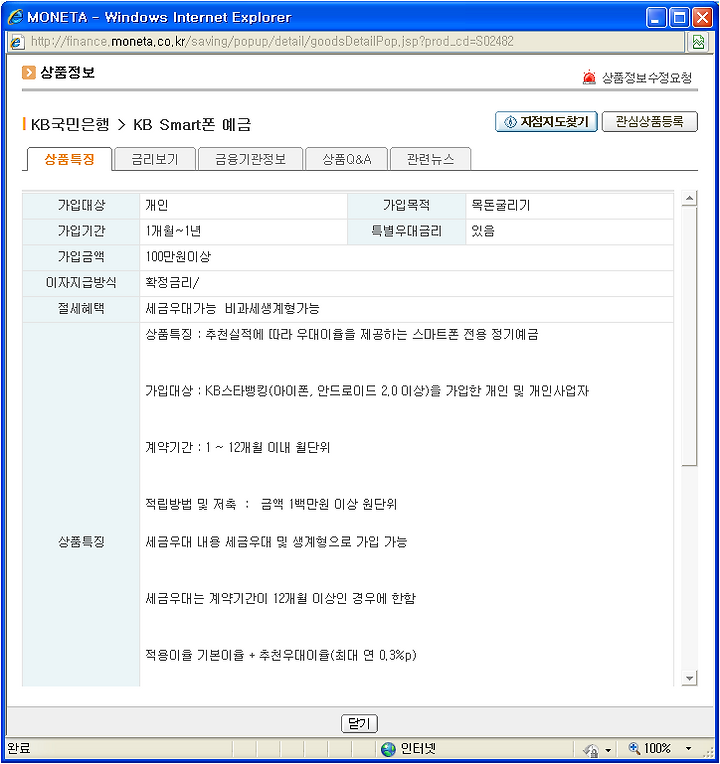Click the 특별우대금리 header cell
Viewport: 720px width, 764px height.
point(406,231)
